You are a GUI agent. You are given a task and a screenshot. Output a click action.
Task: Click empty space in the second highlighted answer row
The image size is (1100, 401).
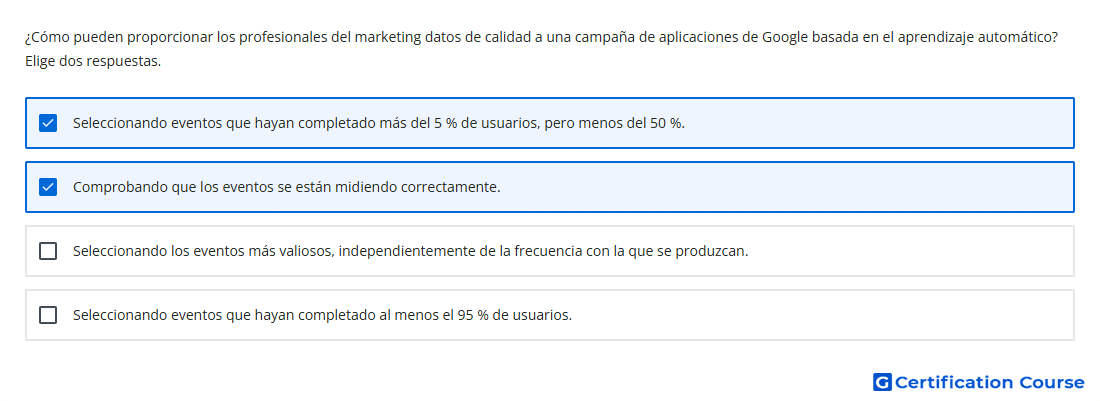pos(786,187)
